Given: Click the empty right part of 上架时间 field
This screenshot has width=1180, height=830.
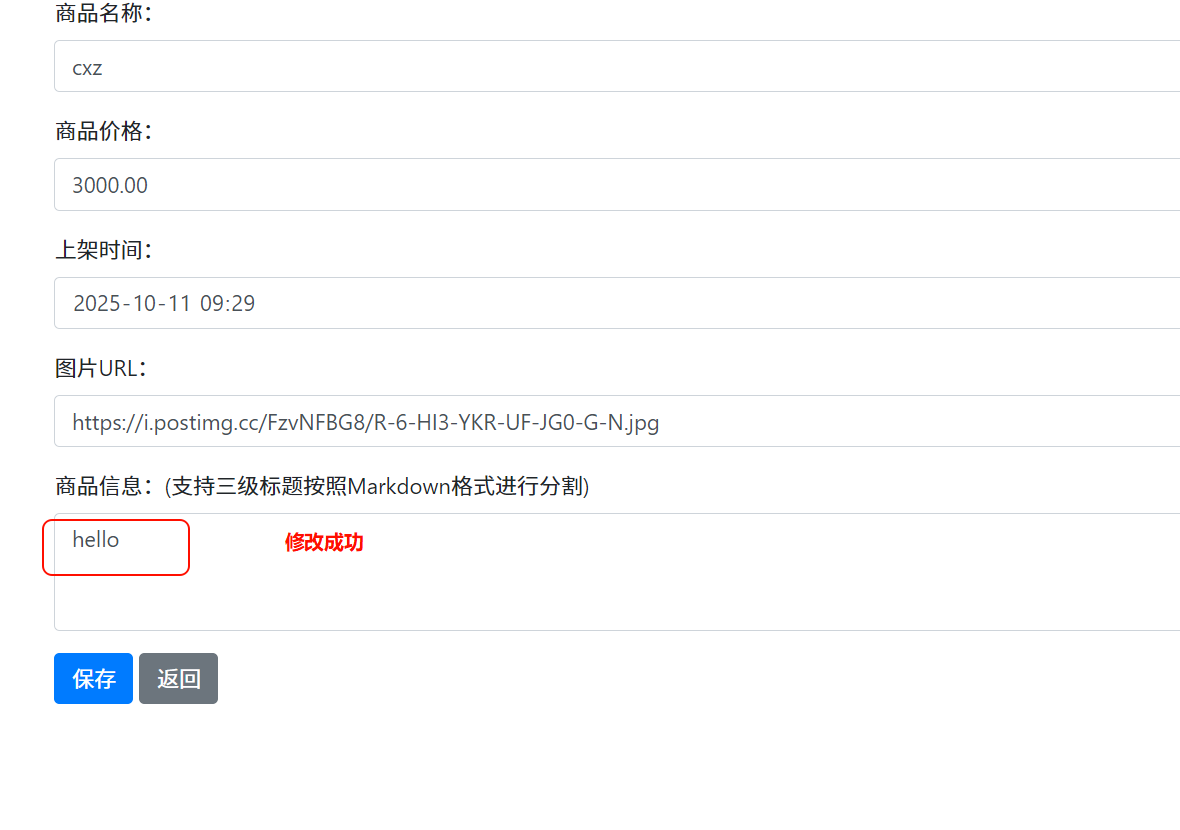Looking at the screenshot, I should pyautogui.click(x=715, y=303).
